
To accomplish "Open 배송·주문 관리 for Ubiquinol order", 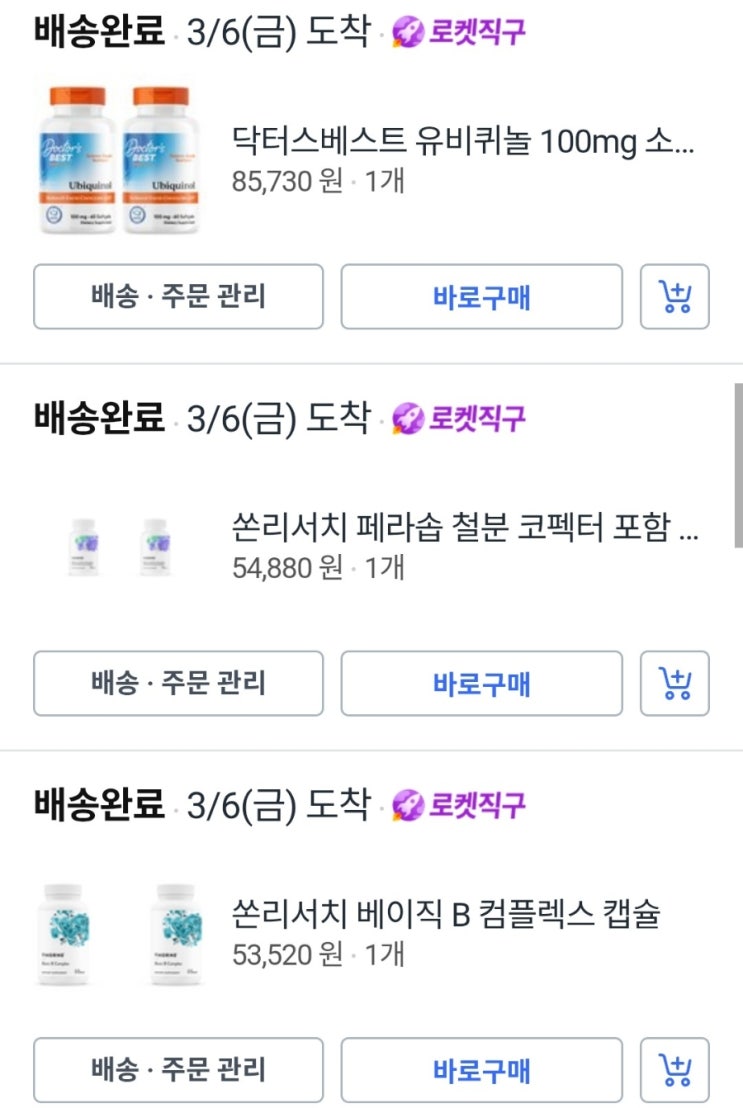I will pos(178,297).
